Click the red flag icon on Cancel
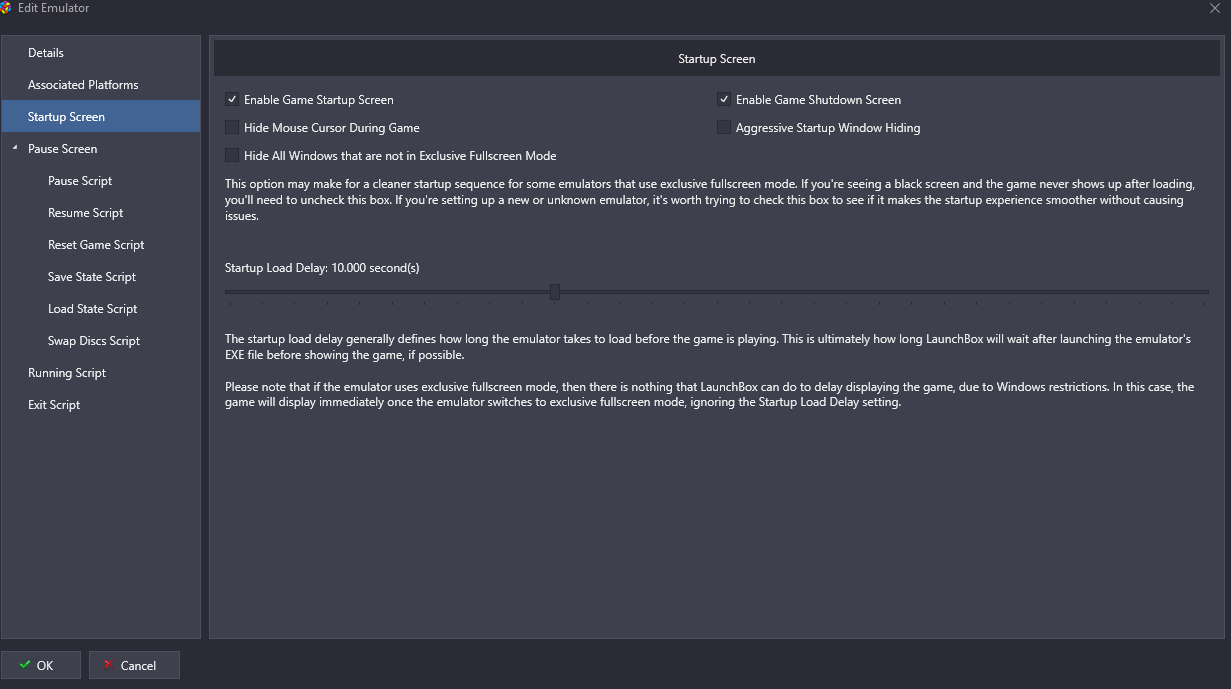Image resolution: width=1231 pixels, height=689 pixels. pyautogui.click(x=108, y=665)
